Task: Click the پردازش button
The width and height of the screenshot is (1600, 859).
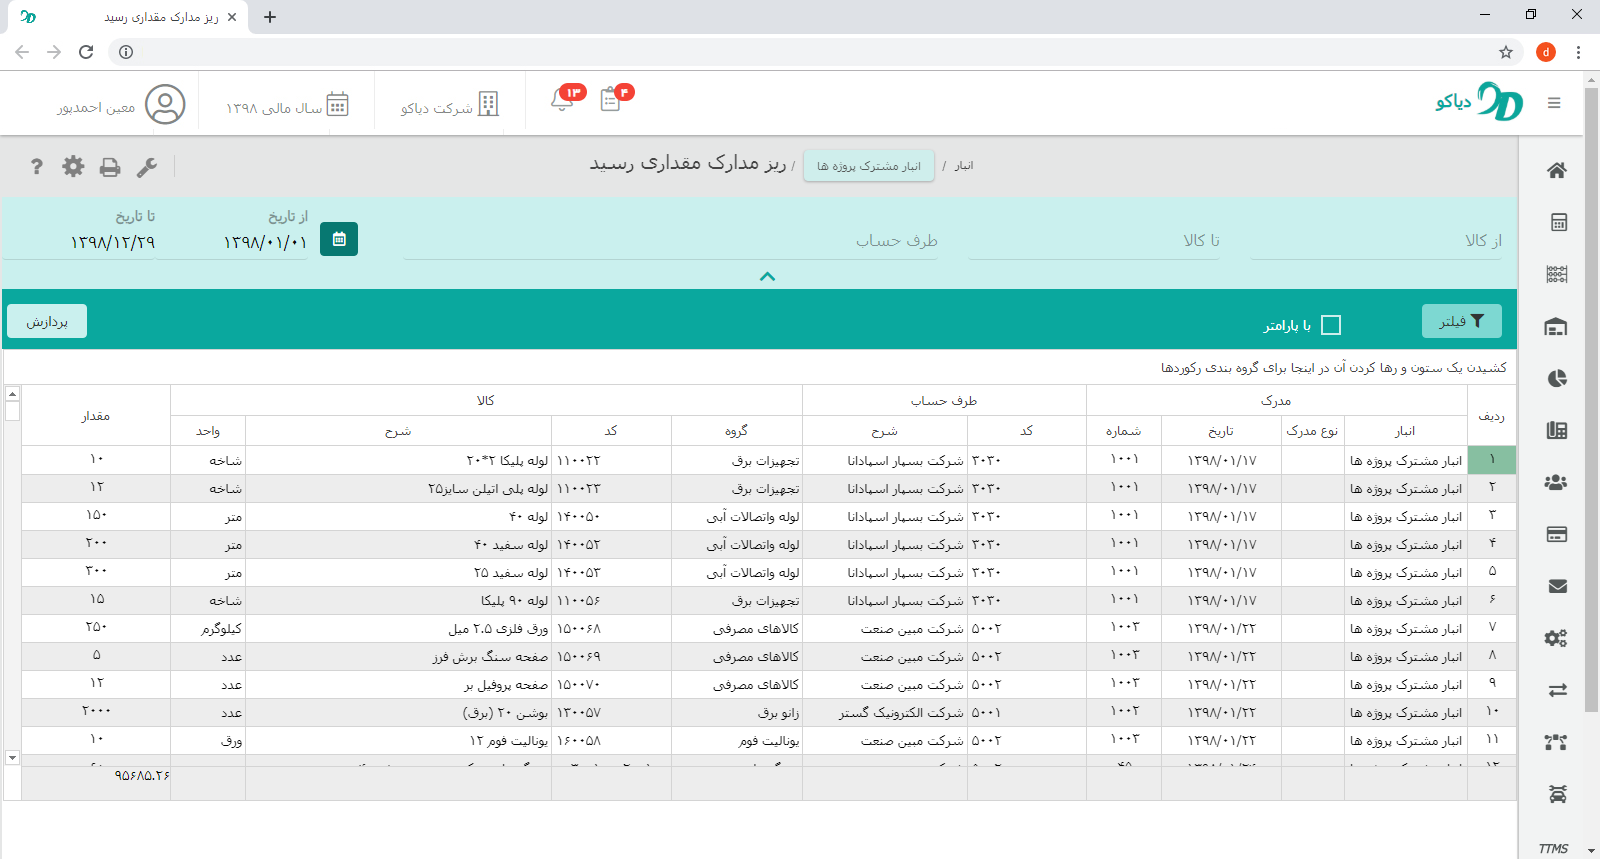Action: (47, 321)
